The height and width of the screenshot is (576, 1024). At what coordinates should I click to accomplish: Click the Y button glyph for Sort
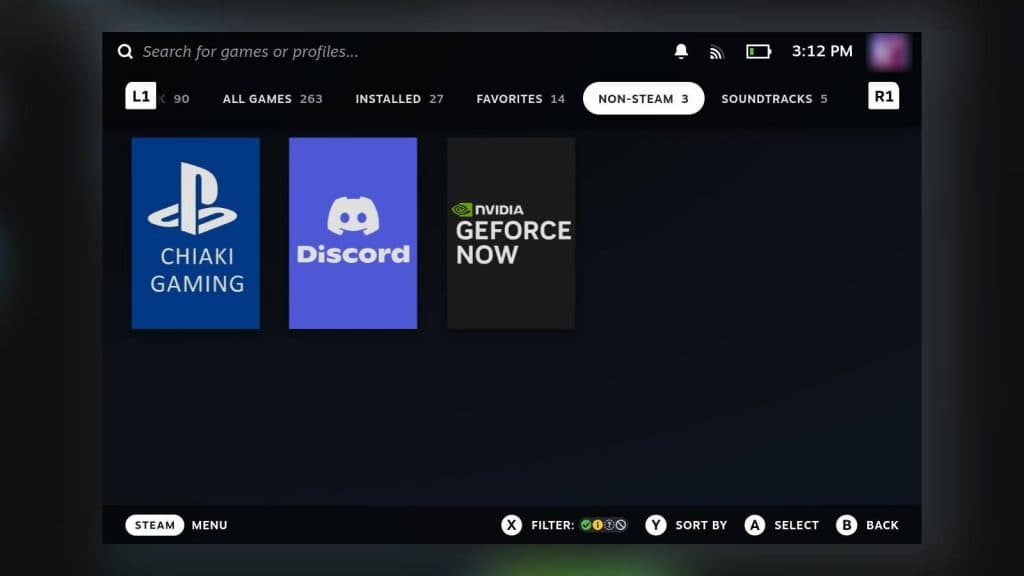coord(656,525)
